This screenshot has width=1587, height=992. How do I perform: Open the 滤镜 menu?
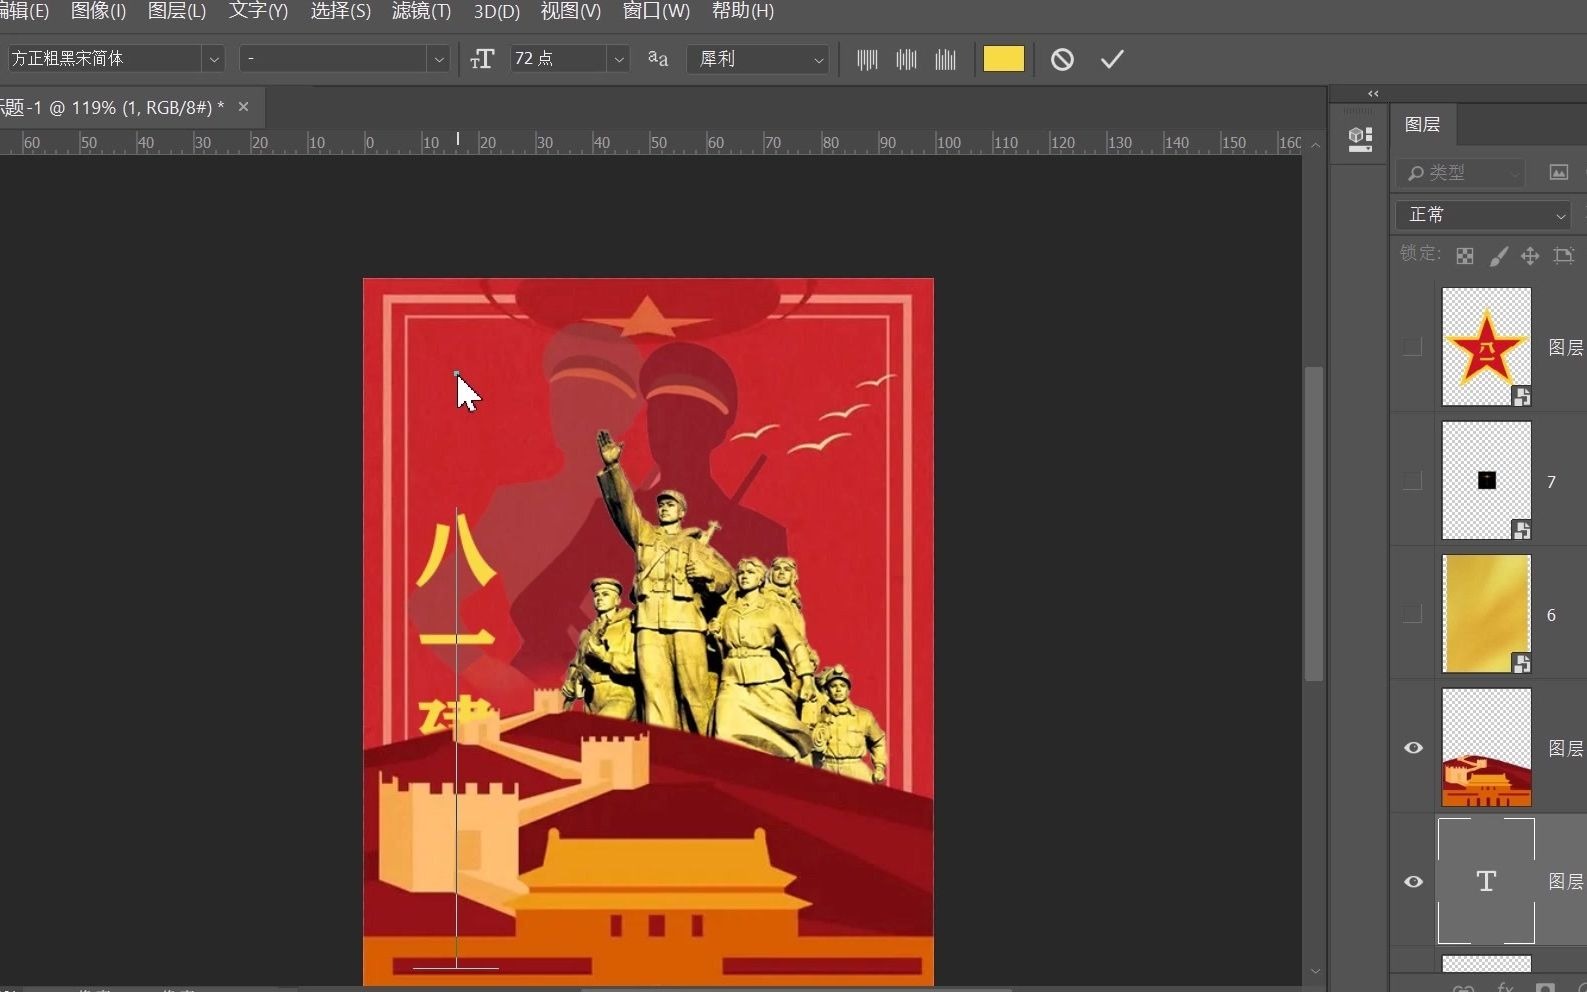421,11
